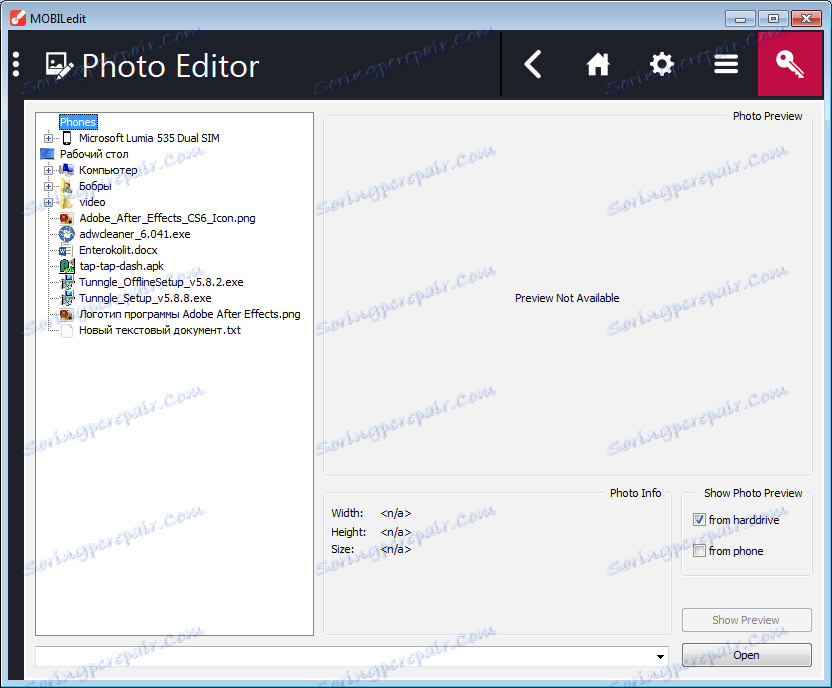
Task: Select Новый текстовый документ.txt
Action: click(x=160, y=330)
